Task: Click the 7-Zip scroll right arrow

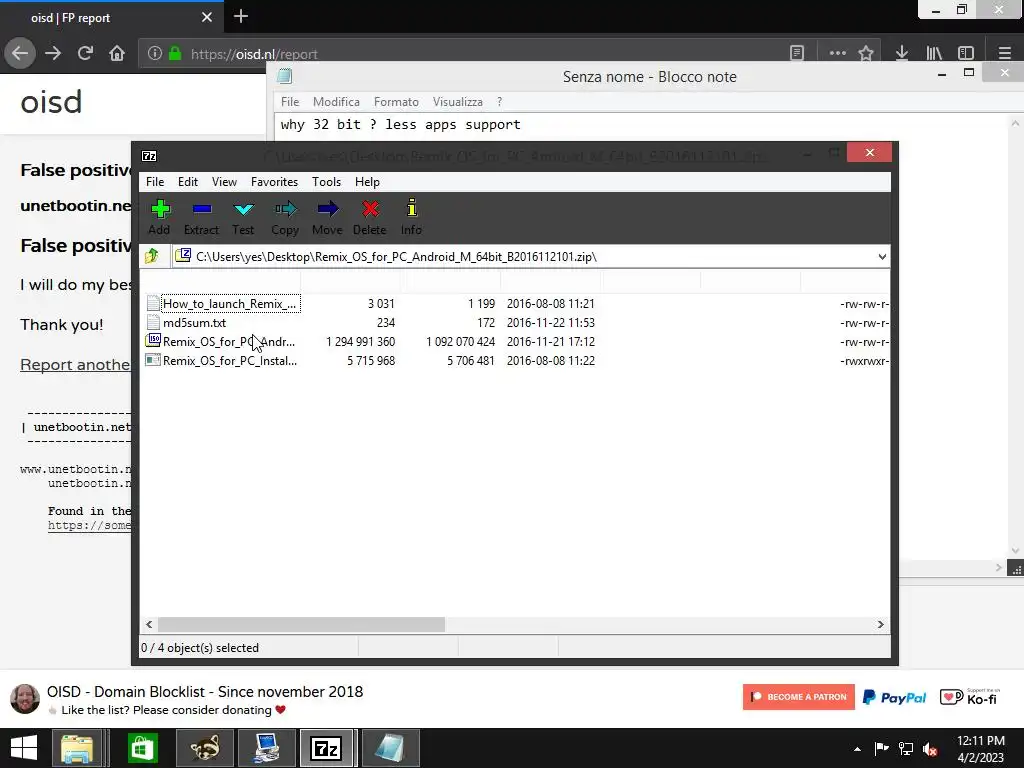Action: 880,625
